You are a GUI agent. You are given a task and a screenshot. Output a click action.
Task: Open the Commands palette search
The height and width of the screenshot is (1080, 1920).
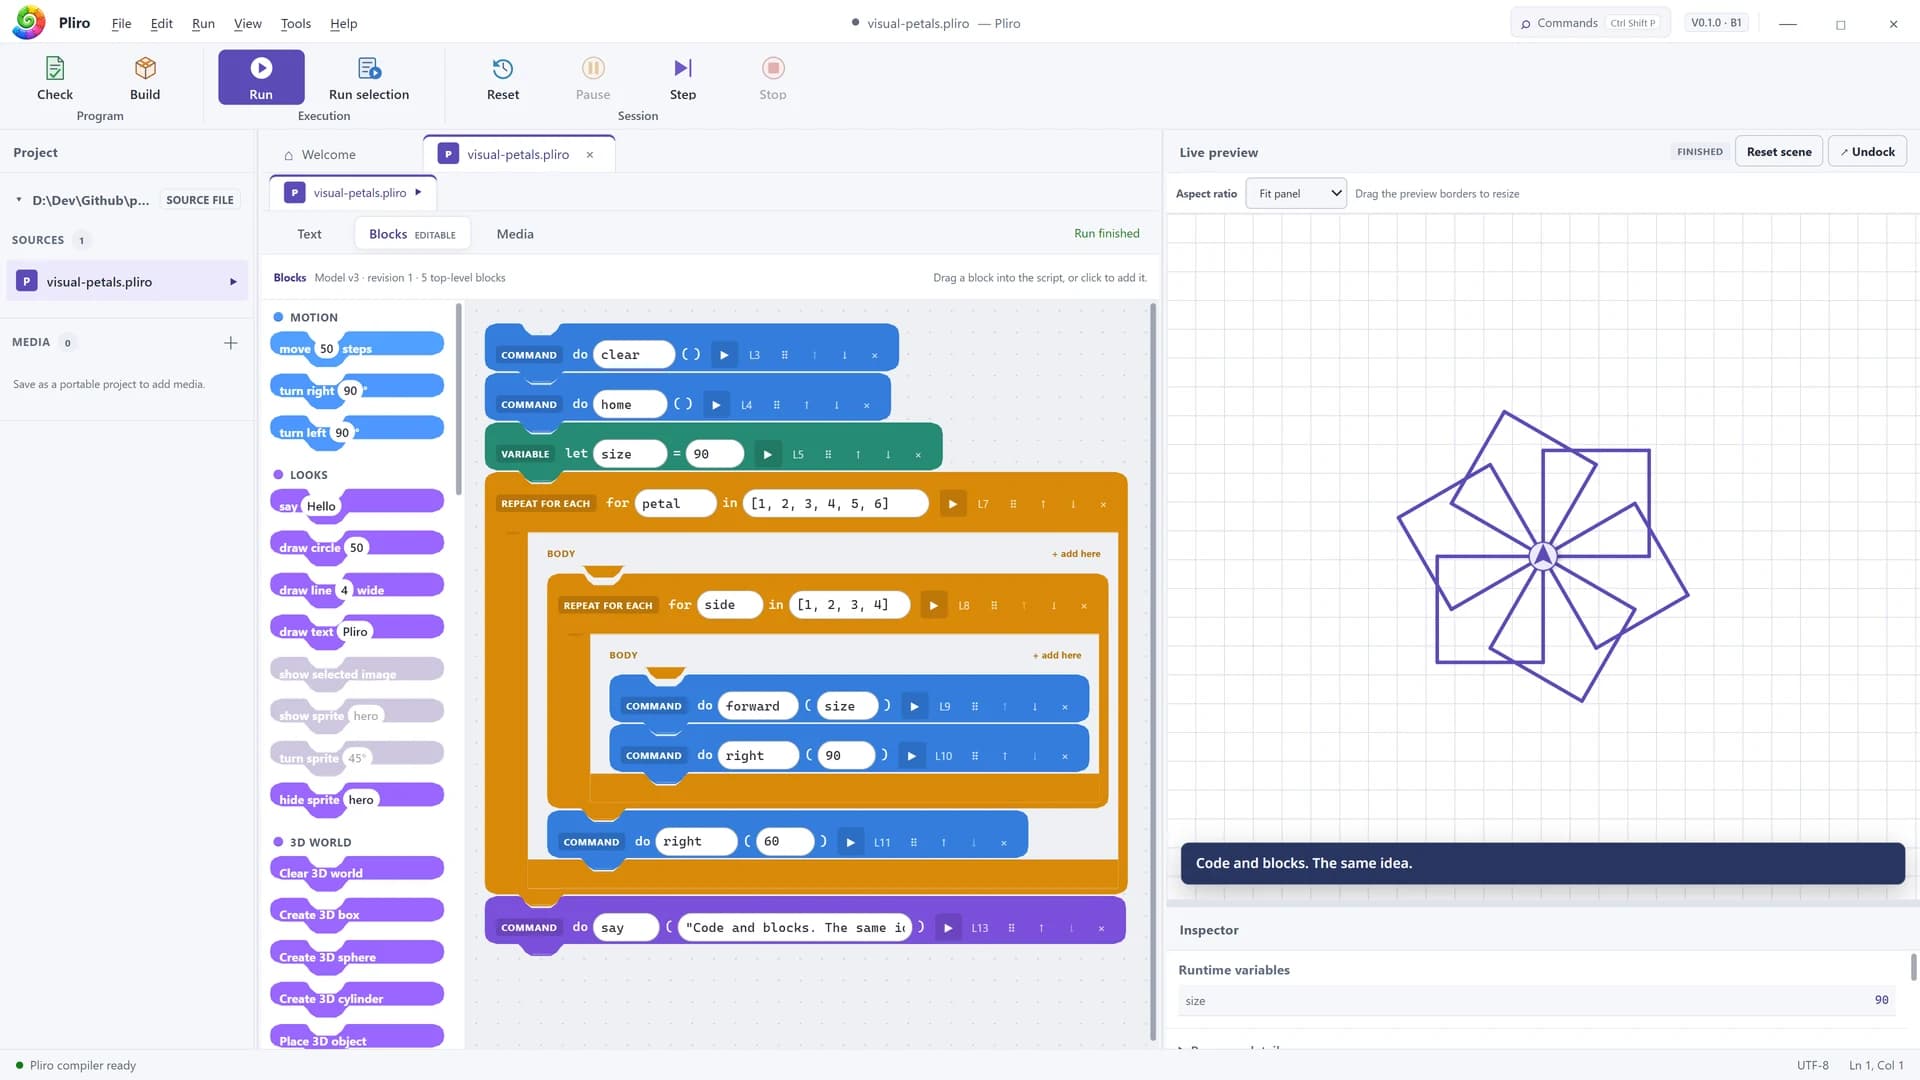1590,23
